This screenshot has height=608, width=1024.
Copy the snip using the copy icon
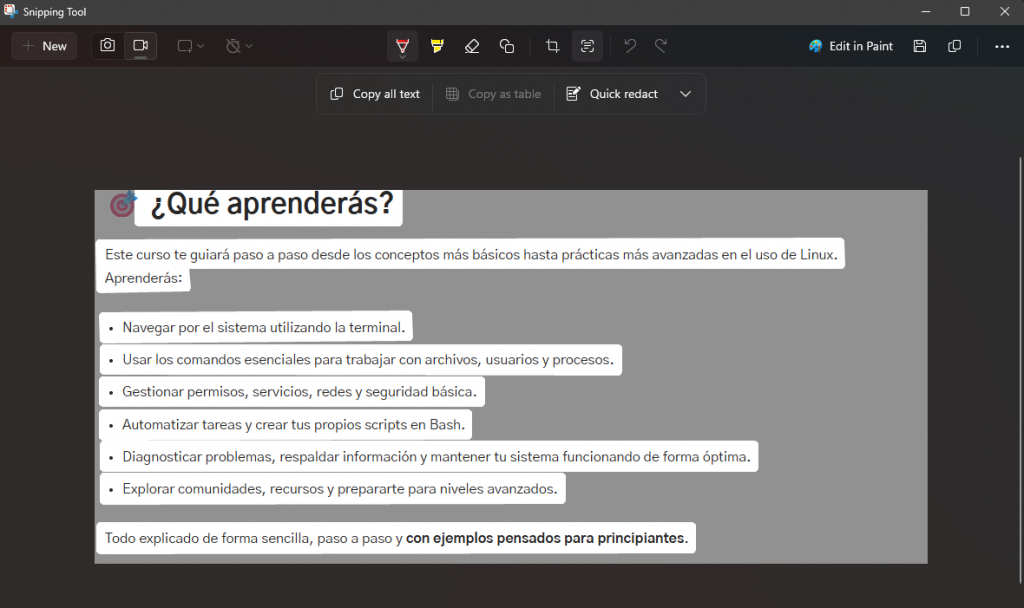coord(955,46)
